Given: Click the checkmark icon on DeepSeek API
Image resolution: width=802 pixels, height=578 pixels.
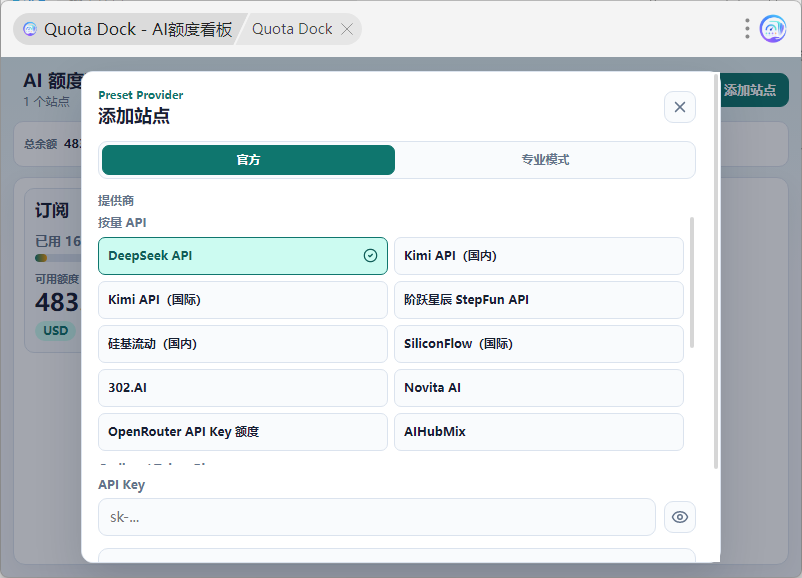Looking at the screenshot, I should 370,256.
